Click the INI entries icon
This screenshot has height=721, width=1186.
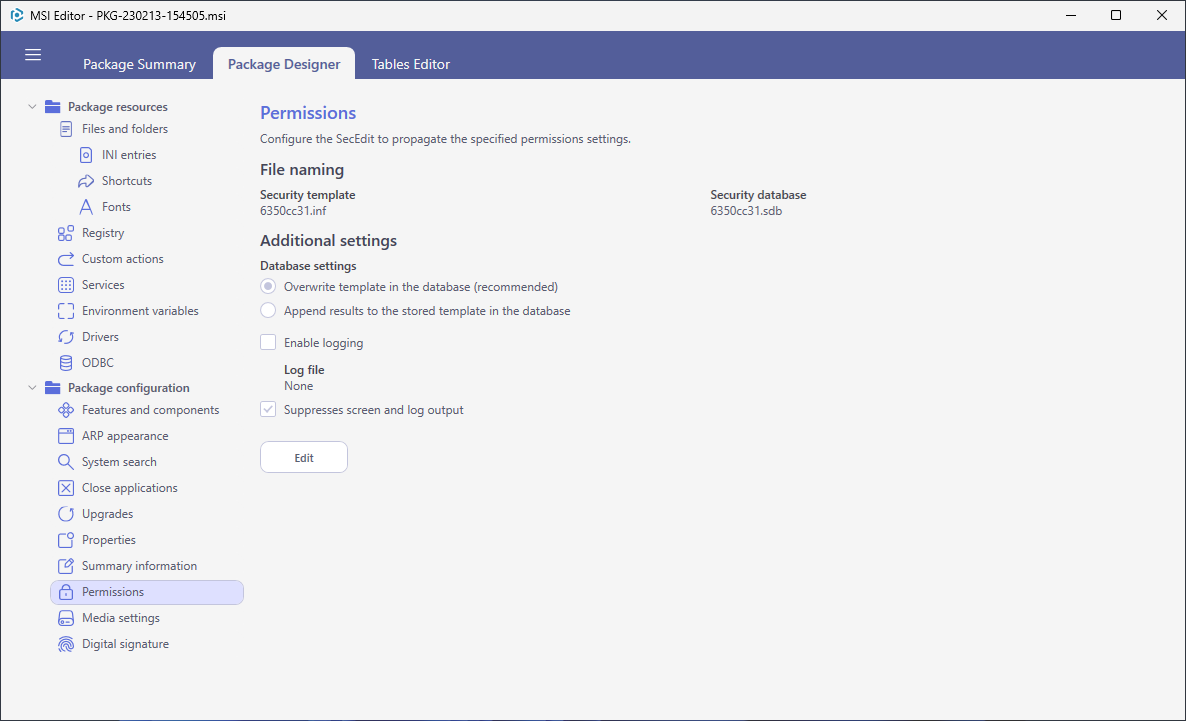[x=86, y=155]
